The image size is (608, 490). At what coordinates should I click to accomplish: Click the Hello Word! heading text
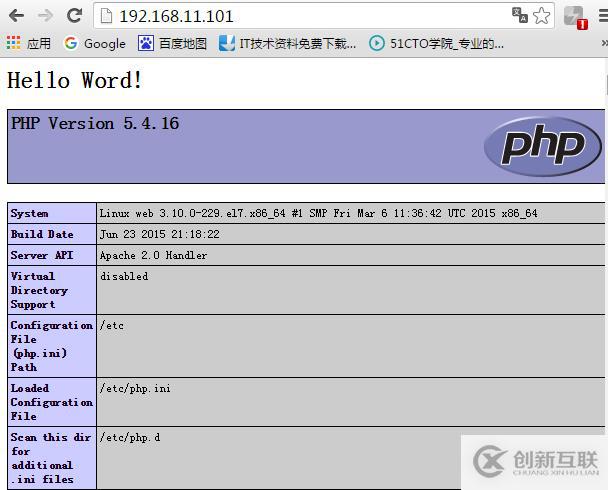[75, 81]
